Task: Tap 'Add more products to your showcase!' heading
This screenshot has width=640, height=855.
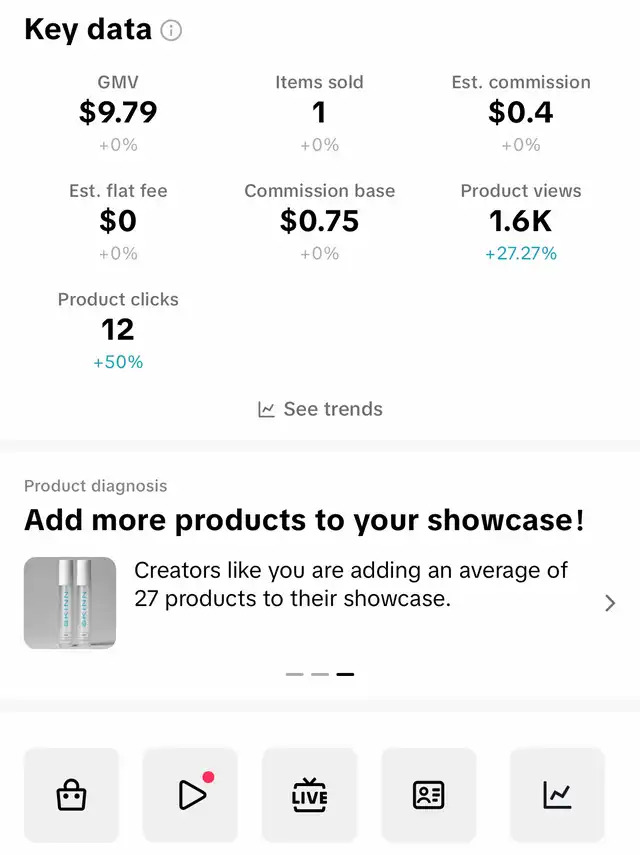Action: click(305, 520)
